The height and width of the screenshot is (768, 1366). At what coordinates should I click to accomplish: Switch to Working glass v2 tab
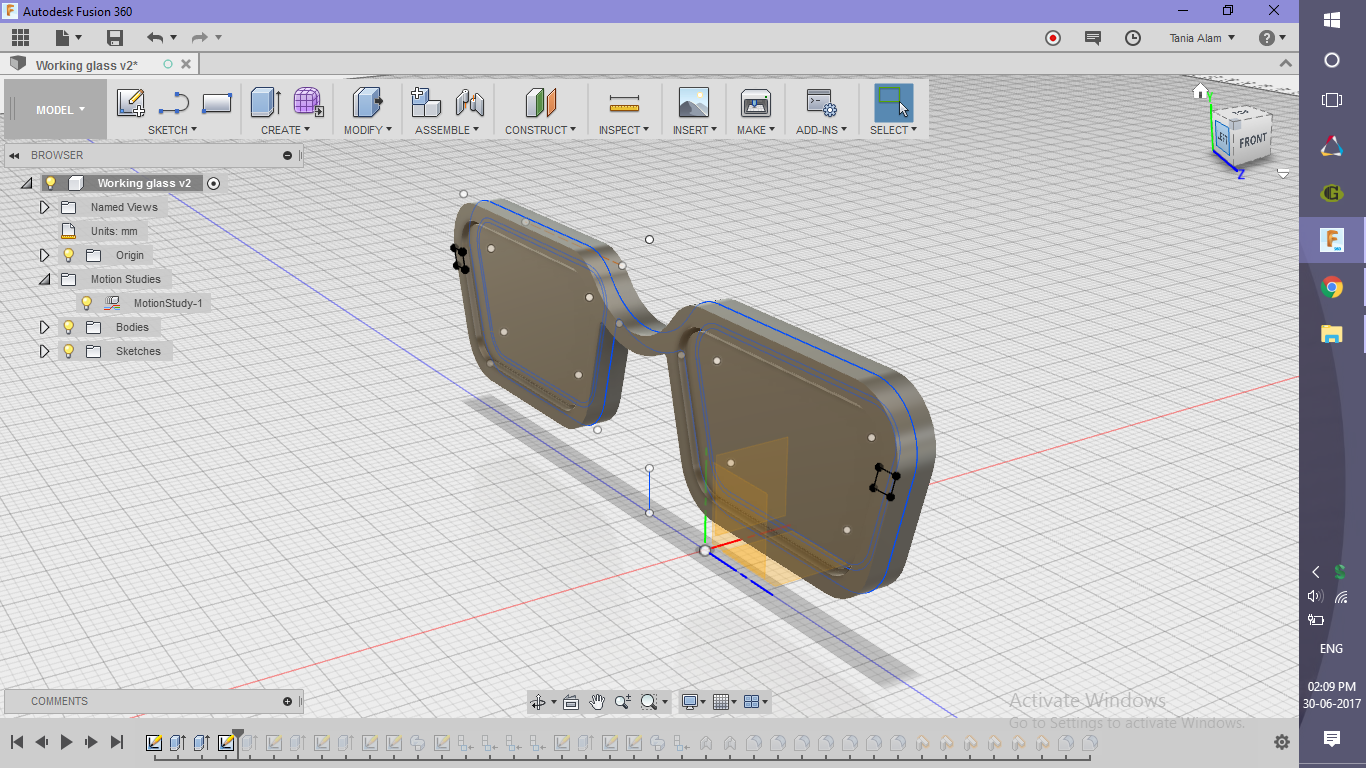tap(87, 65)
